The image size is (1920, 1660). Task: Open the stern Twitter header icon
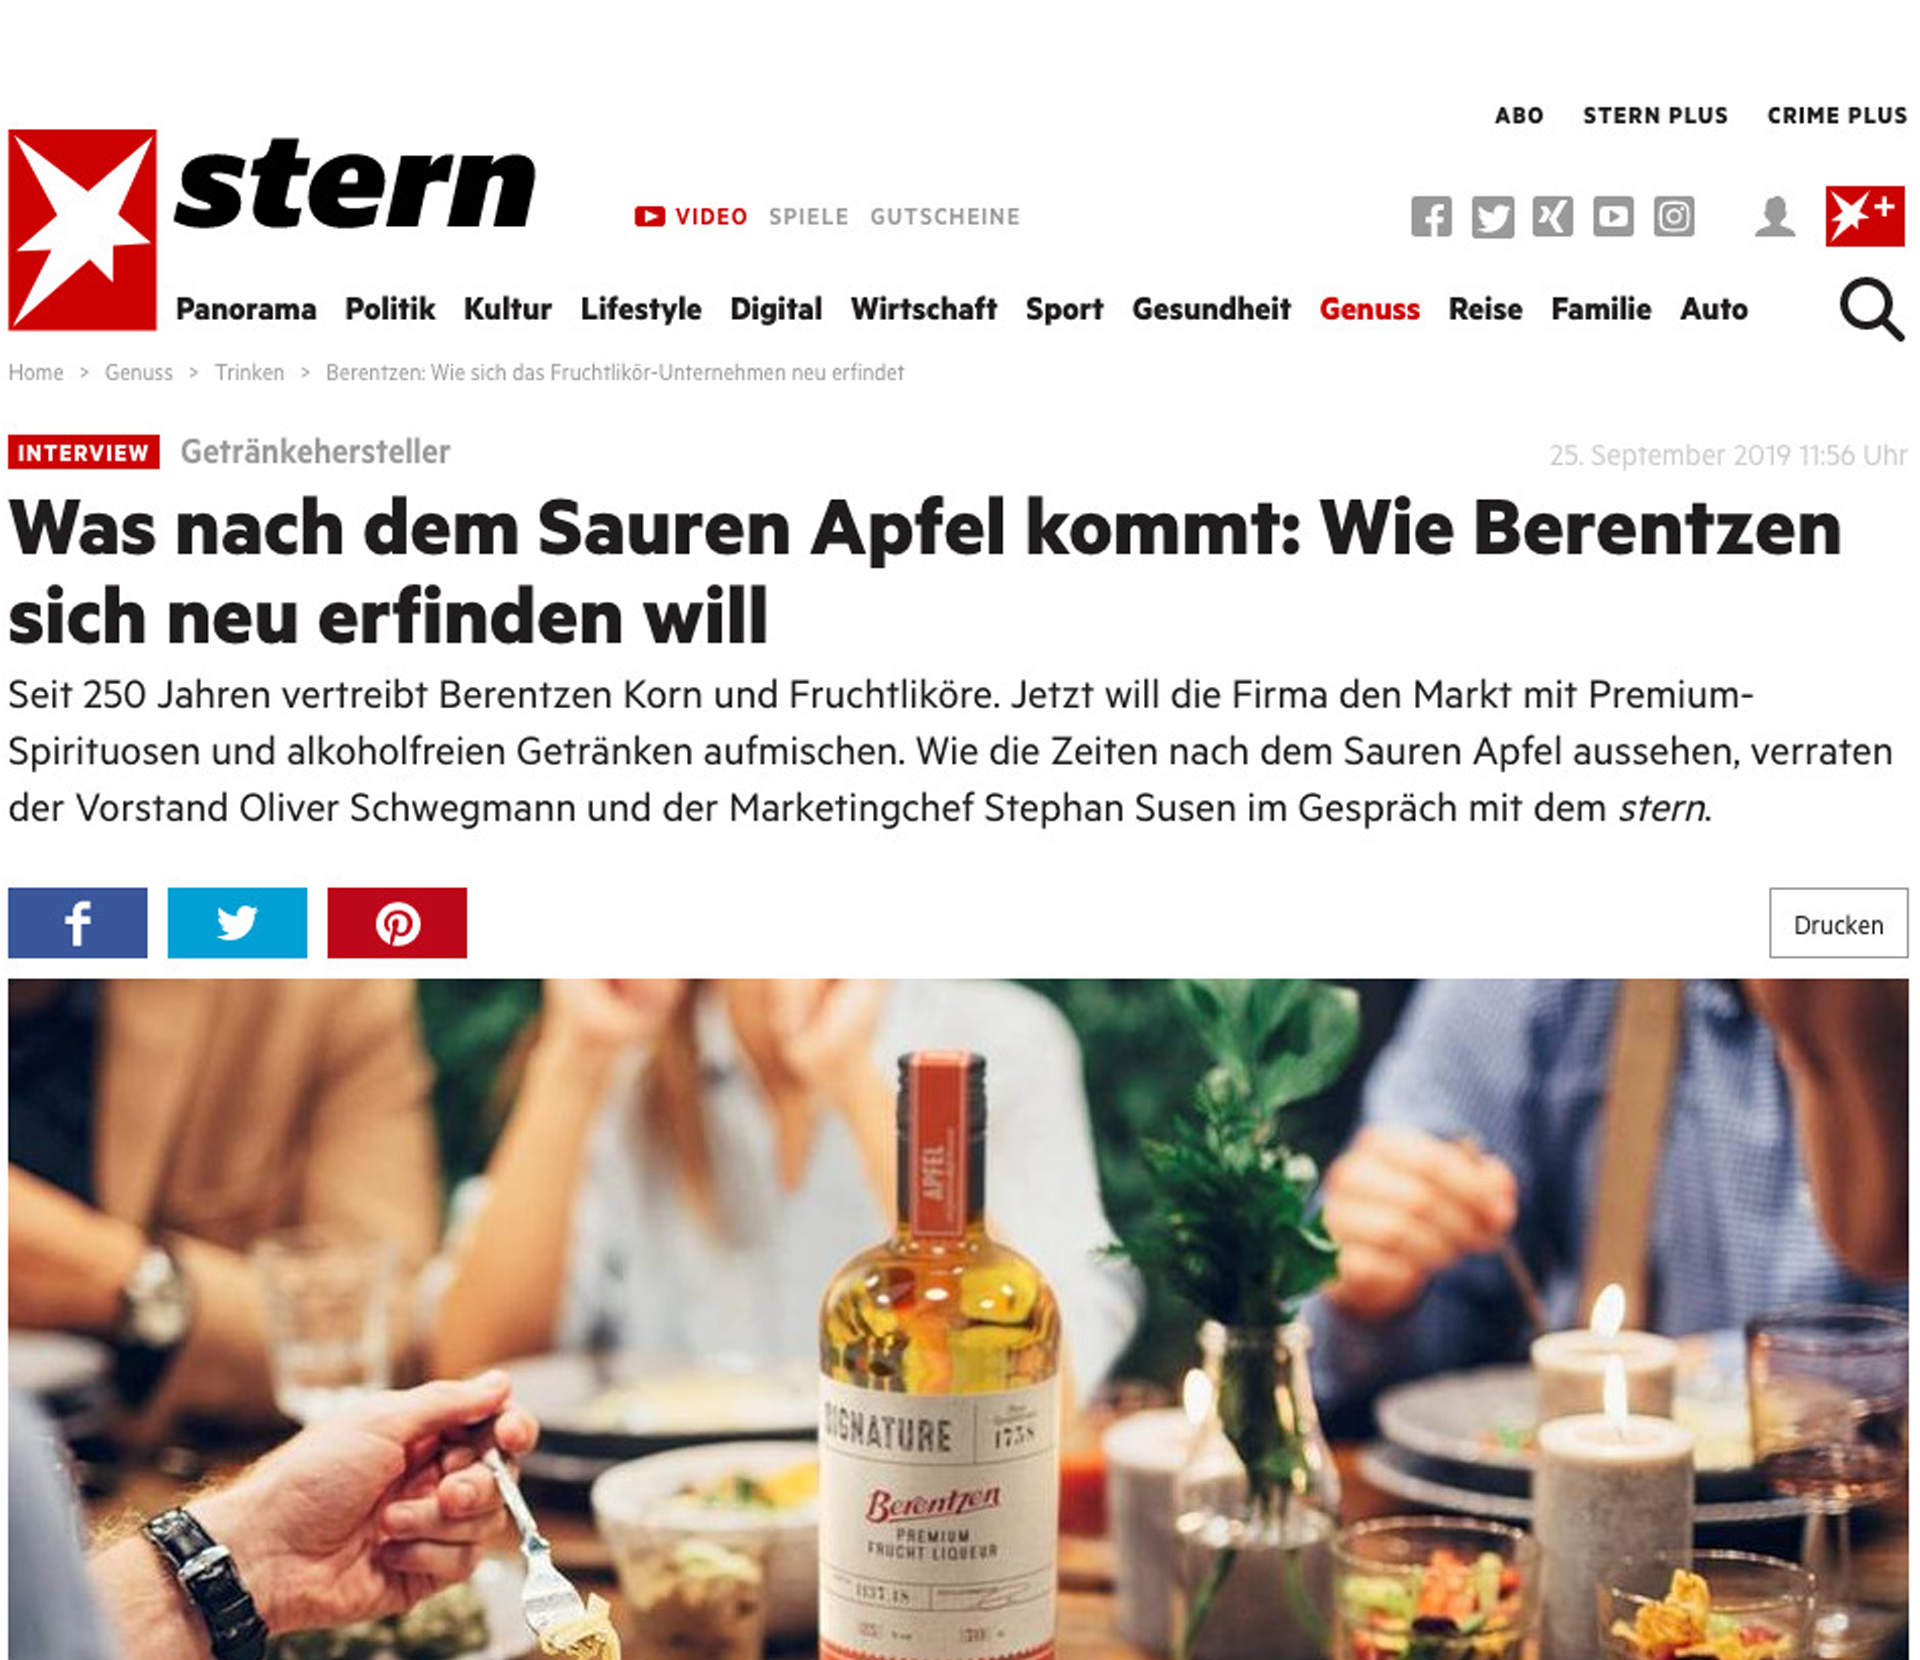[1492, 217]
